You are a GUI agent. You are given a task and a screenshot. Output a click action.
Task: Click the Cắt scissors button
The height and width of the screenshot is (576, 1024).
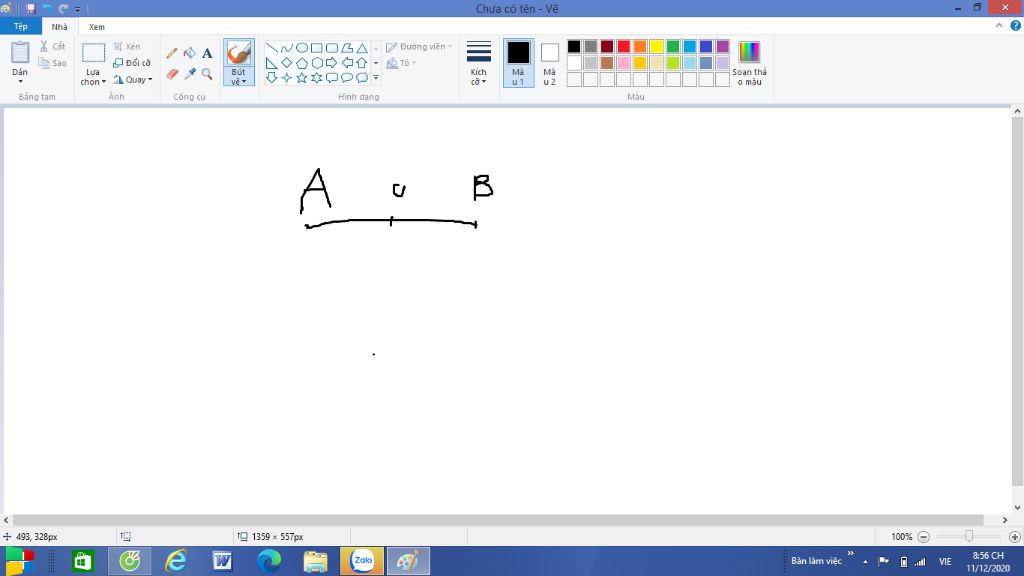pos(52,46)
